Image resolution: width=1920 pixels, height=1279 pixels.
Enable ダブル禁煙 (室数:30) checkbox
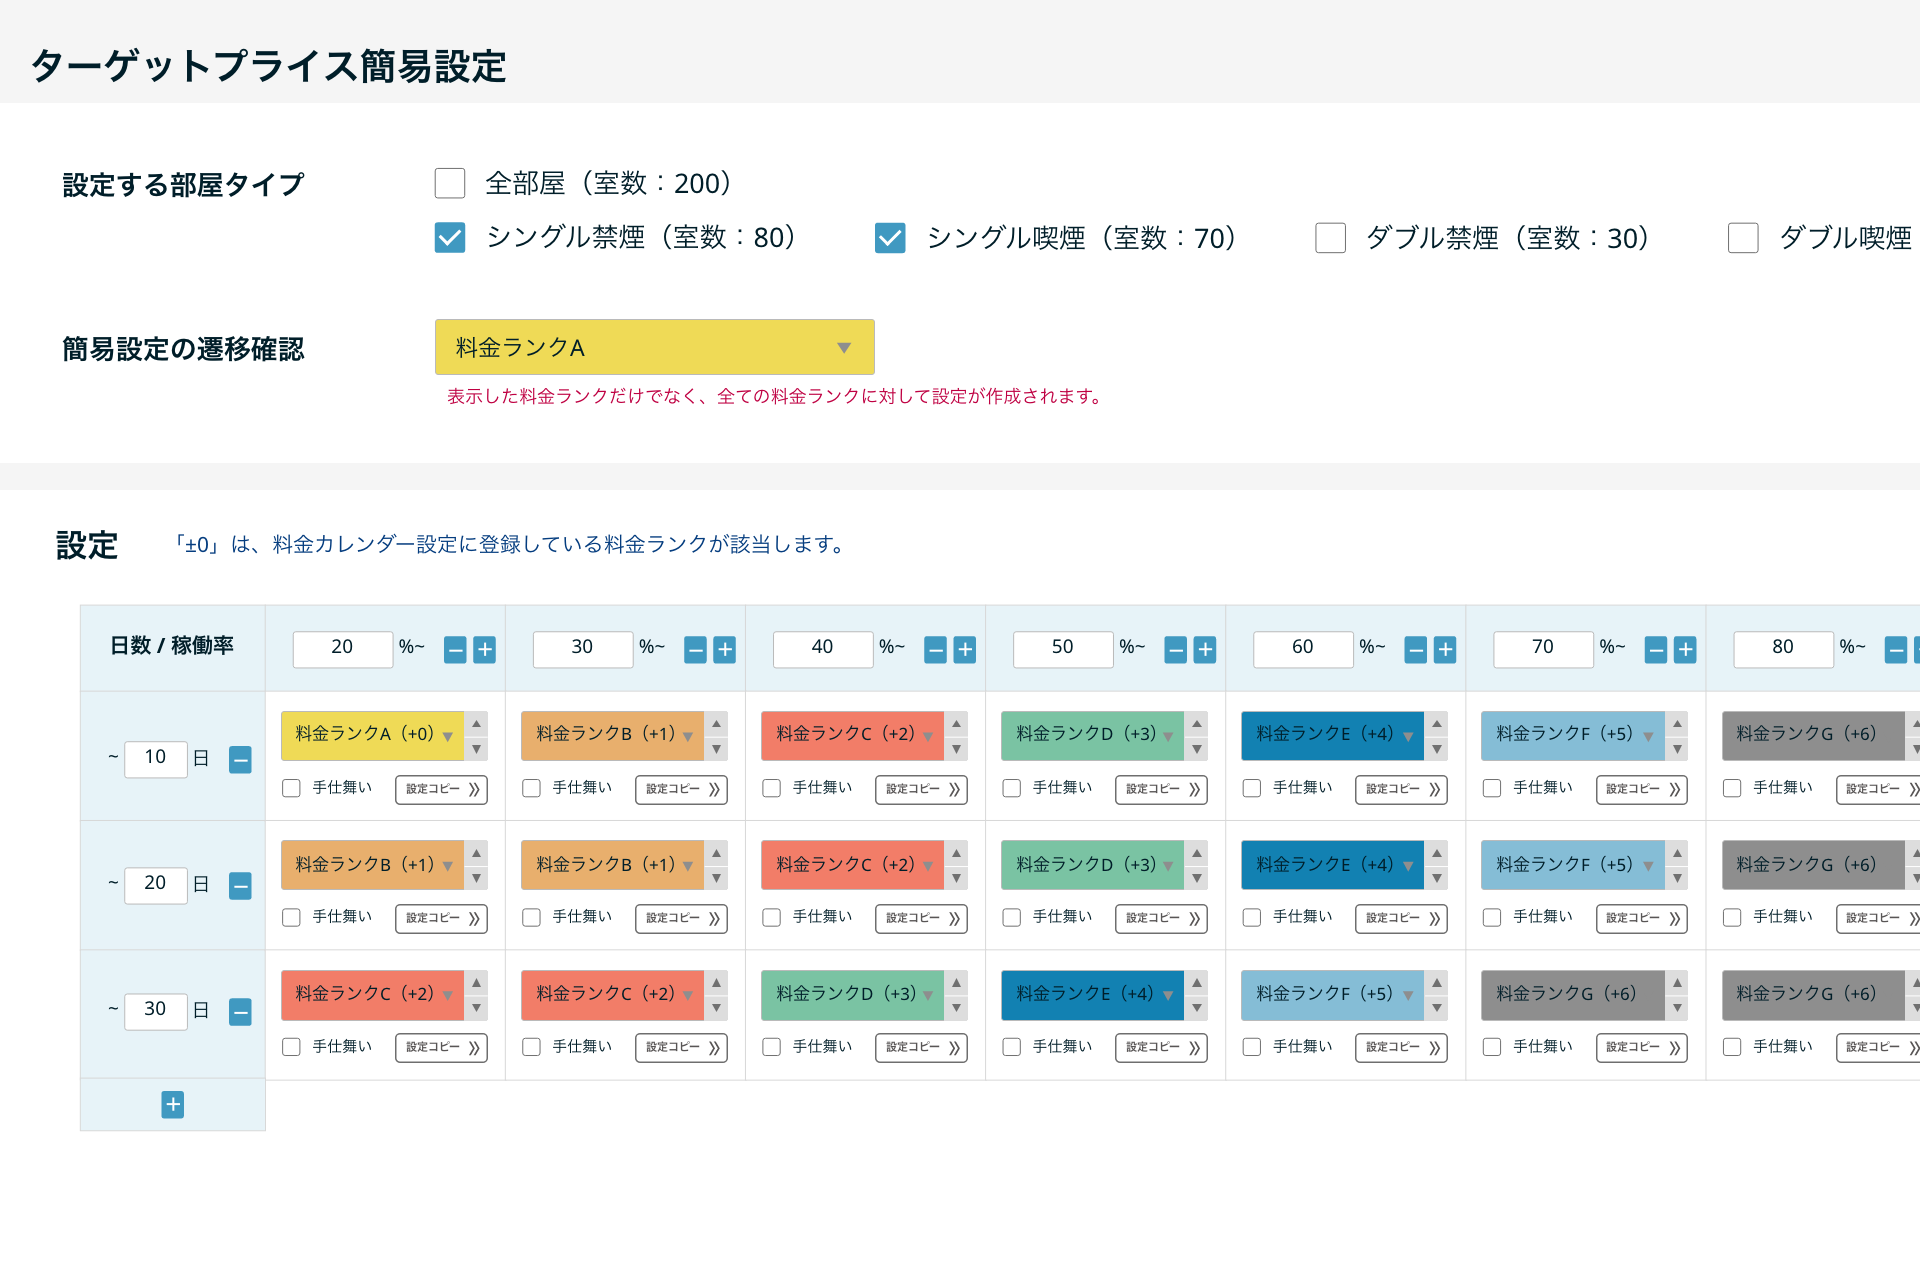[1330, 238]
